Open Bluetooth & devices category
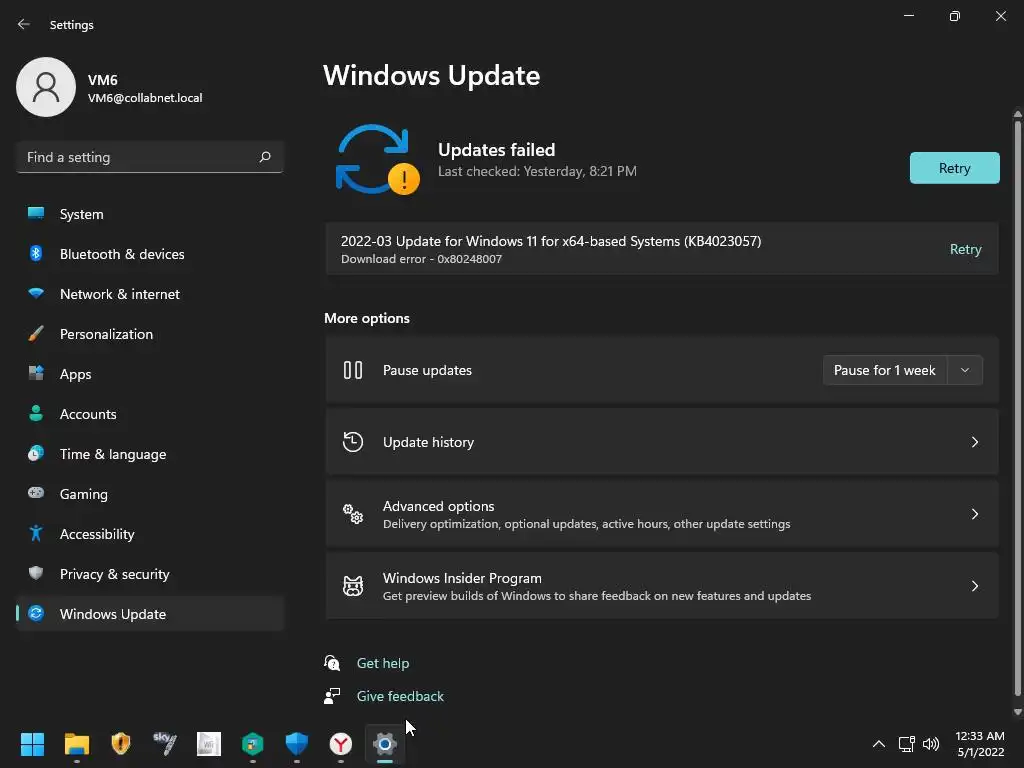 (x=150, y=254)
